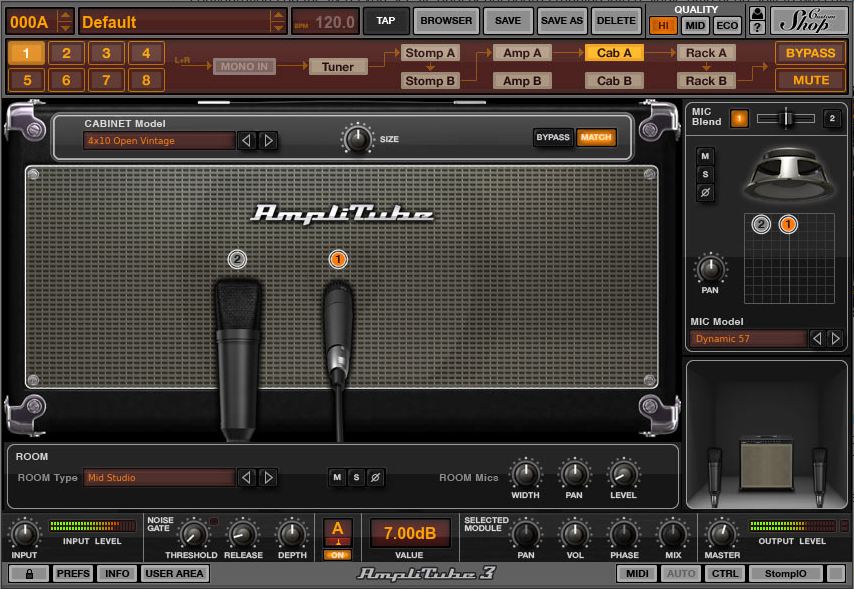
Task: Open the Amp A module
Action: [x=522, y=53]
